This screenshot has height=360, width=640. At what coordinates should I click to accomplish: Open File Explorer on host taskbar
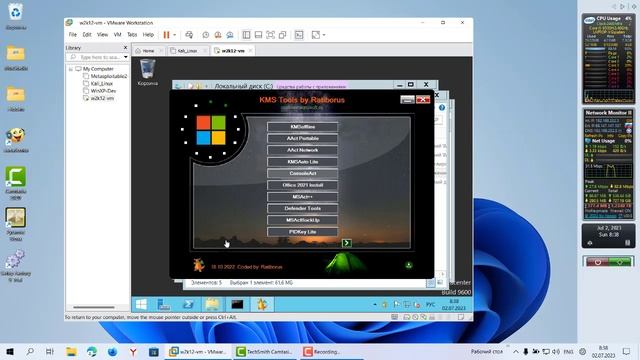point(71,352)
